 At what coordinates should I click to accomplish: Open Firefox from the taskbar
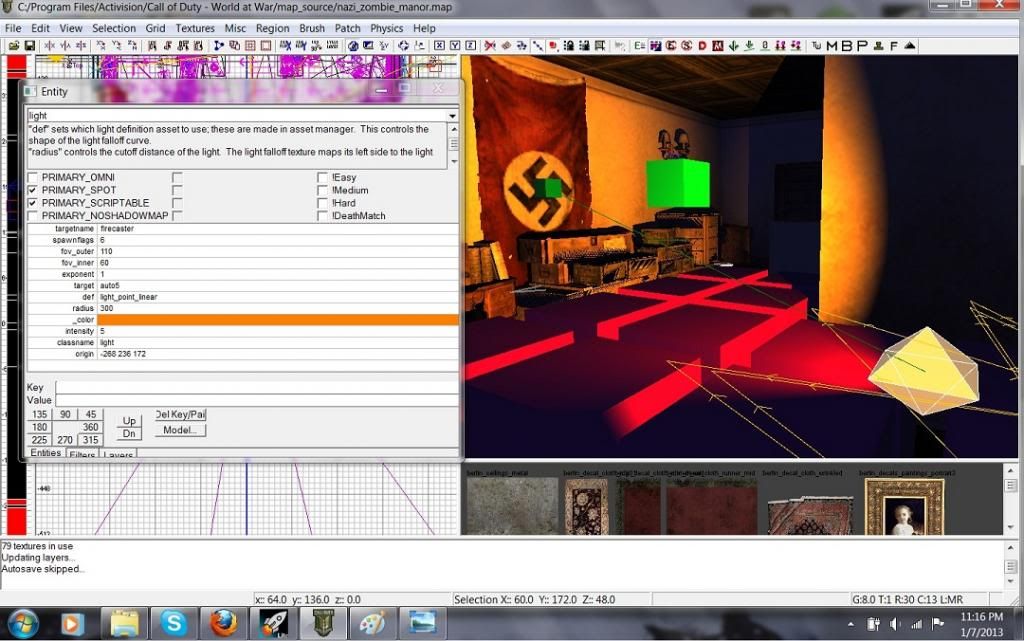pyautogui.click(x=223, y=623)
